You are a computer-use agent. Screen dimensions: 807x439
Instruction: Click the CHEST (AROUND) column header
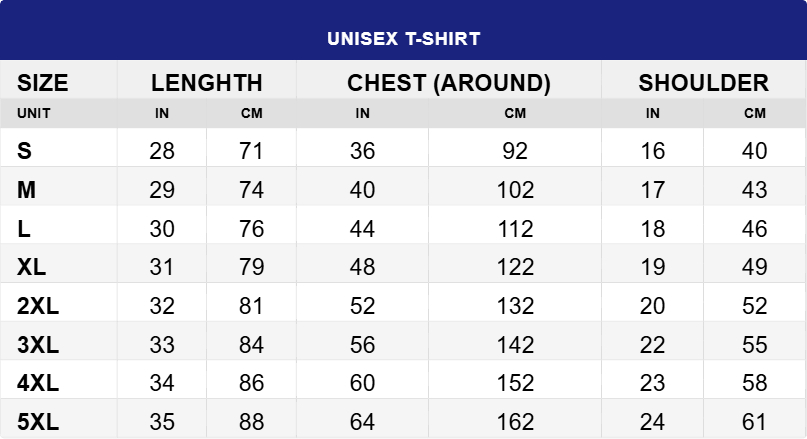coord(449,83)
